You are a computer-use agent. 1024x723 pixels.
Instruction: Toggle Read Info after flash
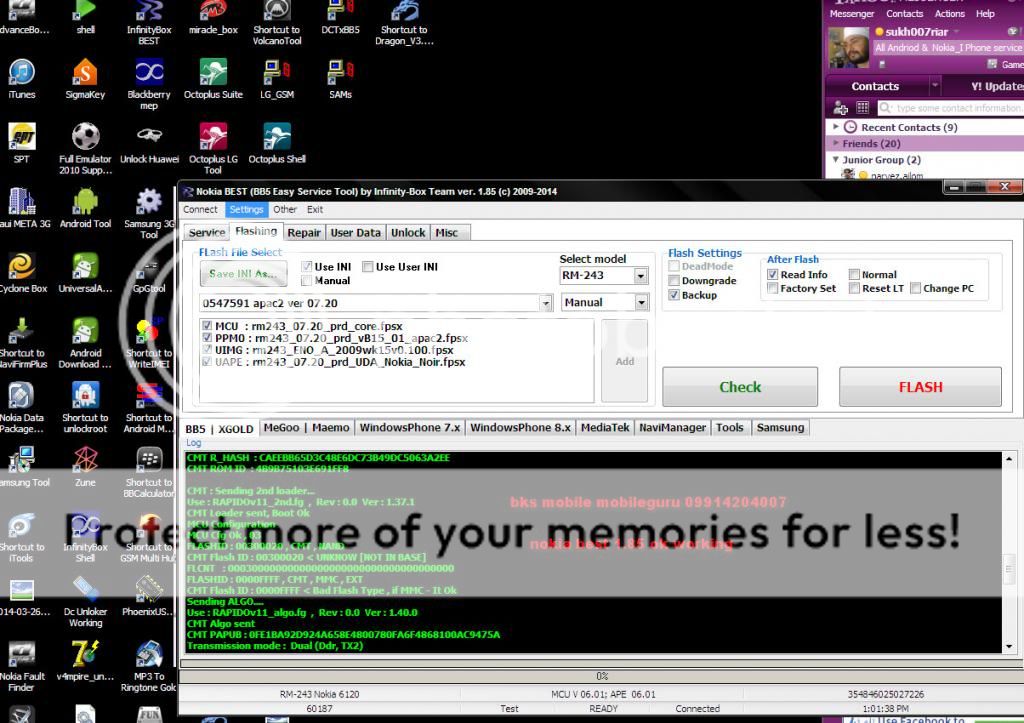coord(773,274)
